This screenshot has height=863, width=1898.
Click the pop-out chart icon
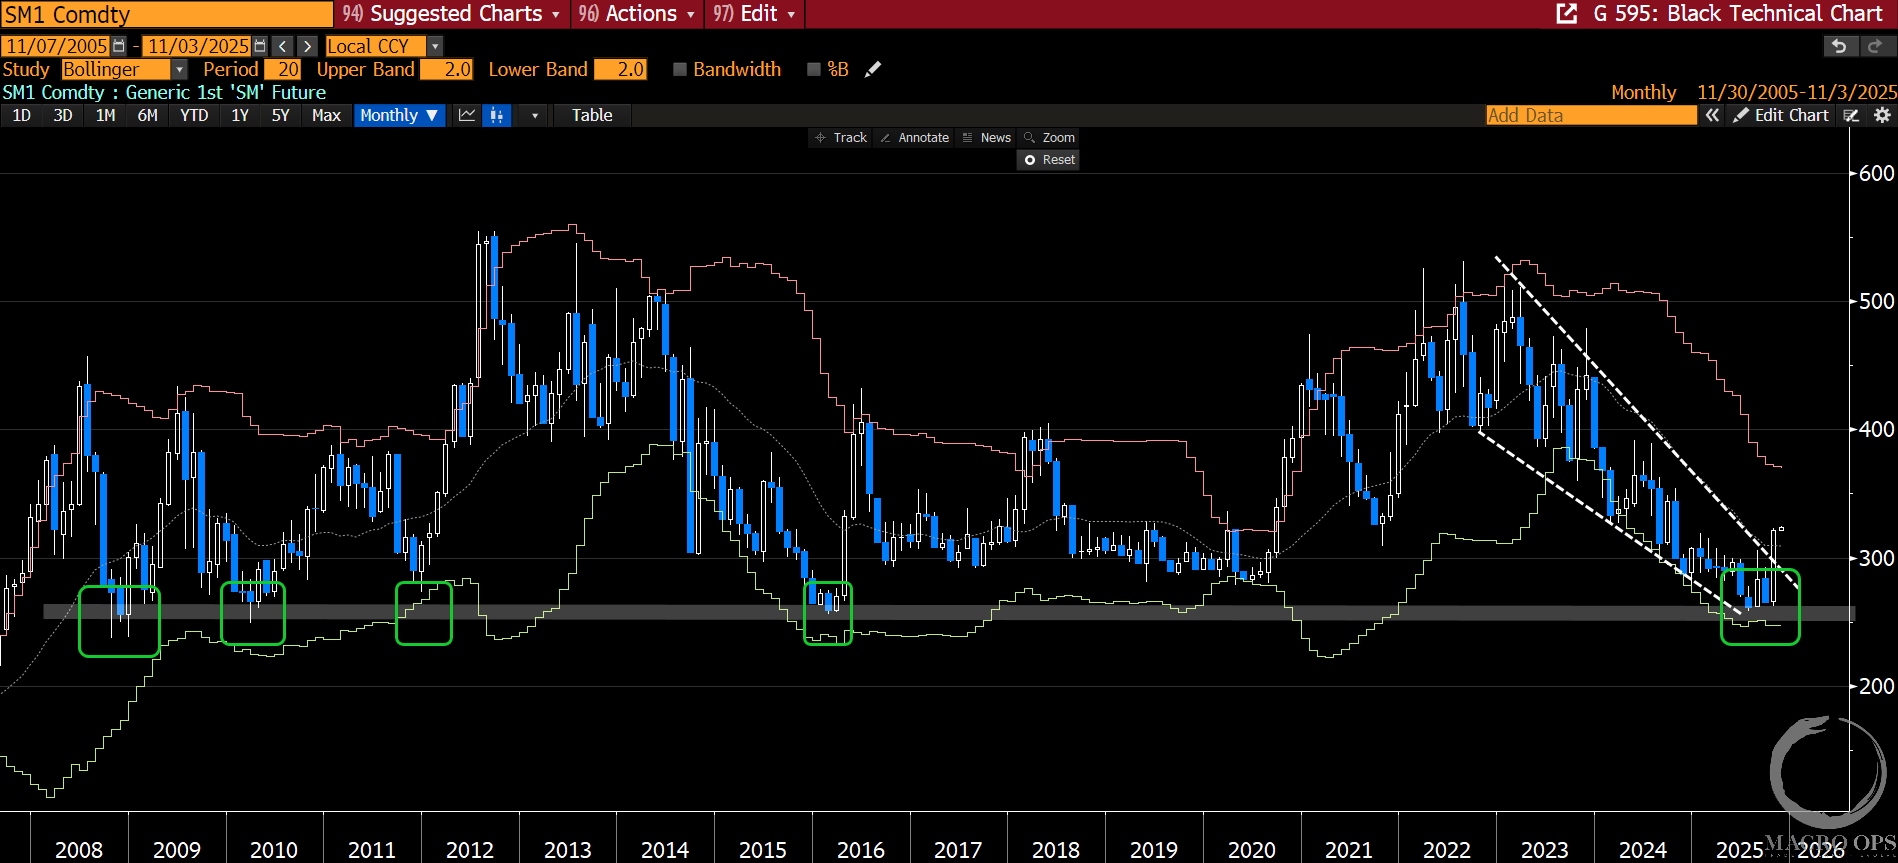pyautogui.click(x=1567, y=14)
